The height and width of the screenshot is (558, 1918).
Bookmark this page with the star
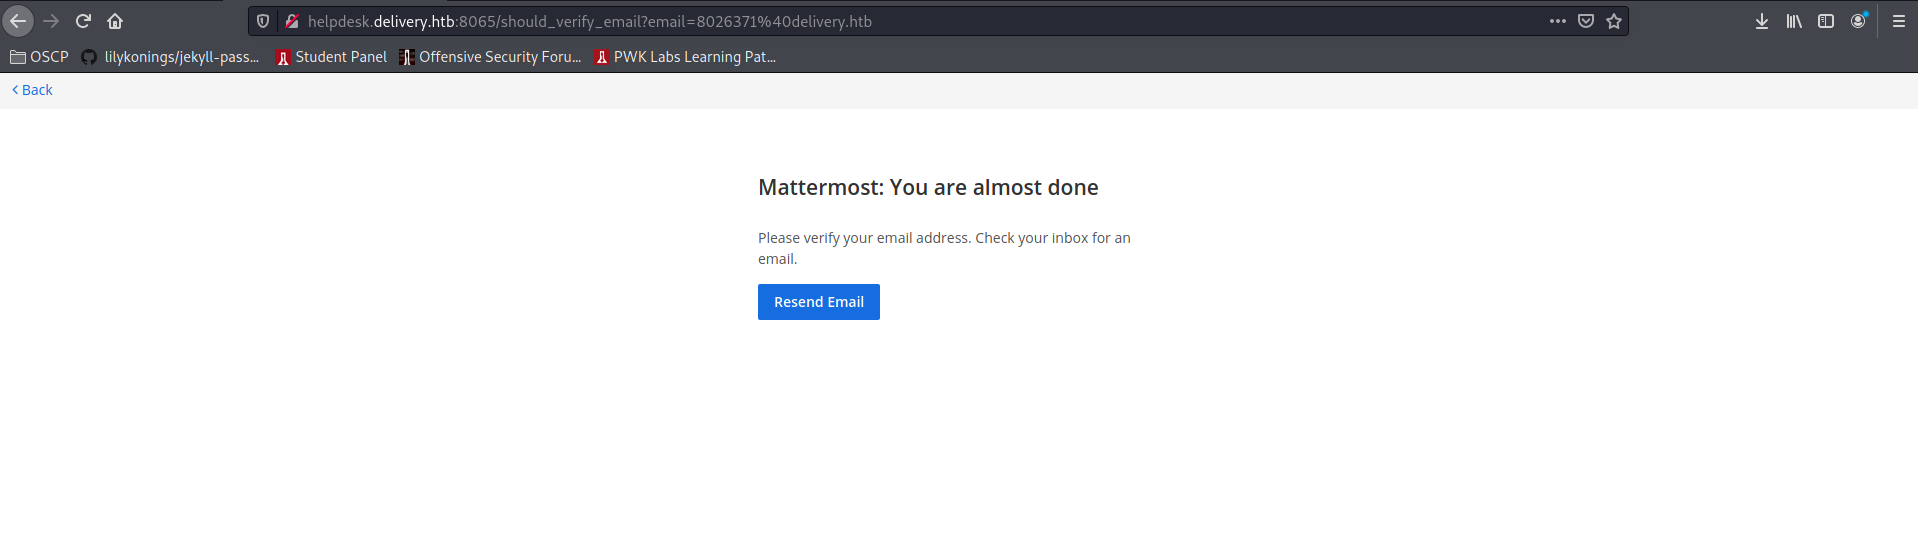pos(1614,21)
